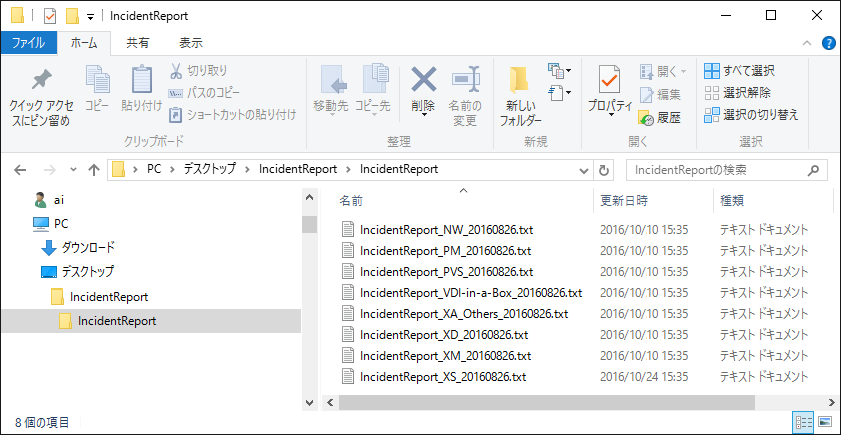Screen dimensions: 841x435
Task: Expand the address bar history dropdown
Action: 583,169
